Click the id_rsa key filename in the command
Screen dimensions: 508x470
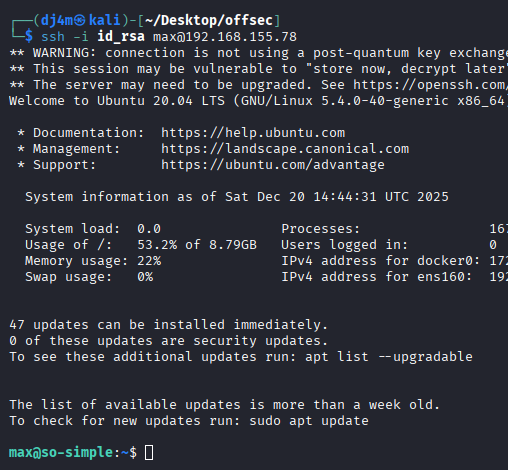click(x=121, y=36)
